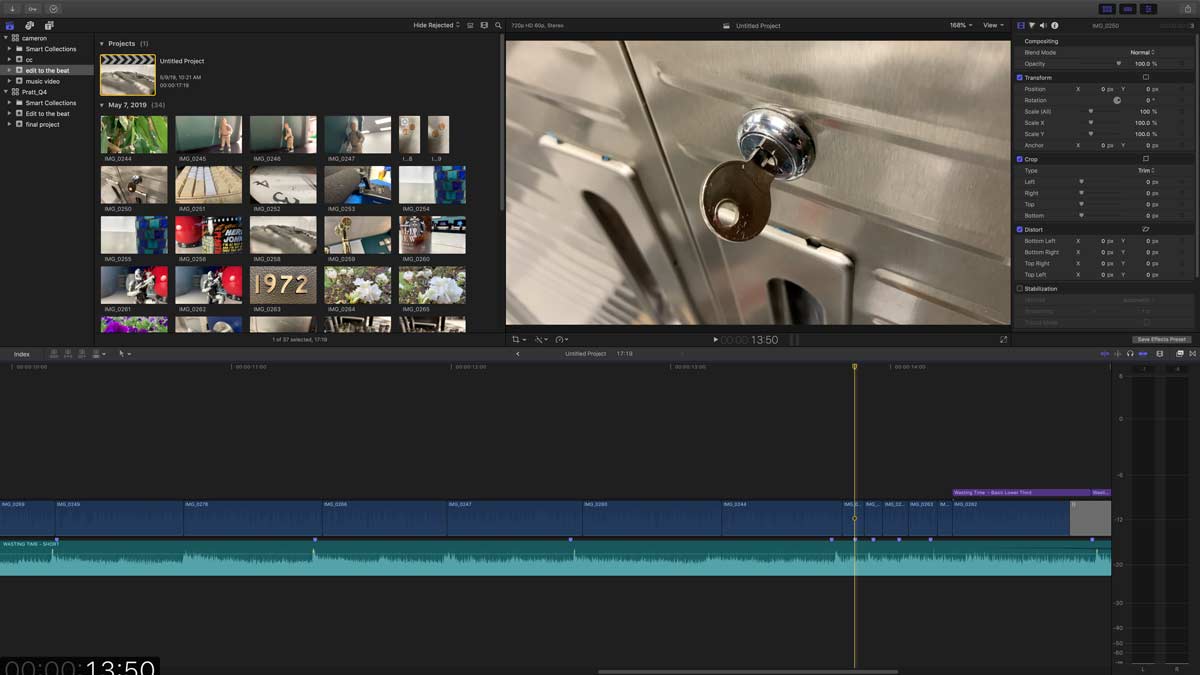Uncheck the Transform checkbox
Image resolution: width=1200 pixels, height=675 pixels.
(1020, 77)
